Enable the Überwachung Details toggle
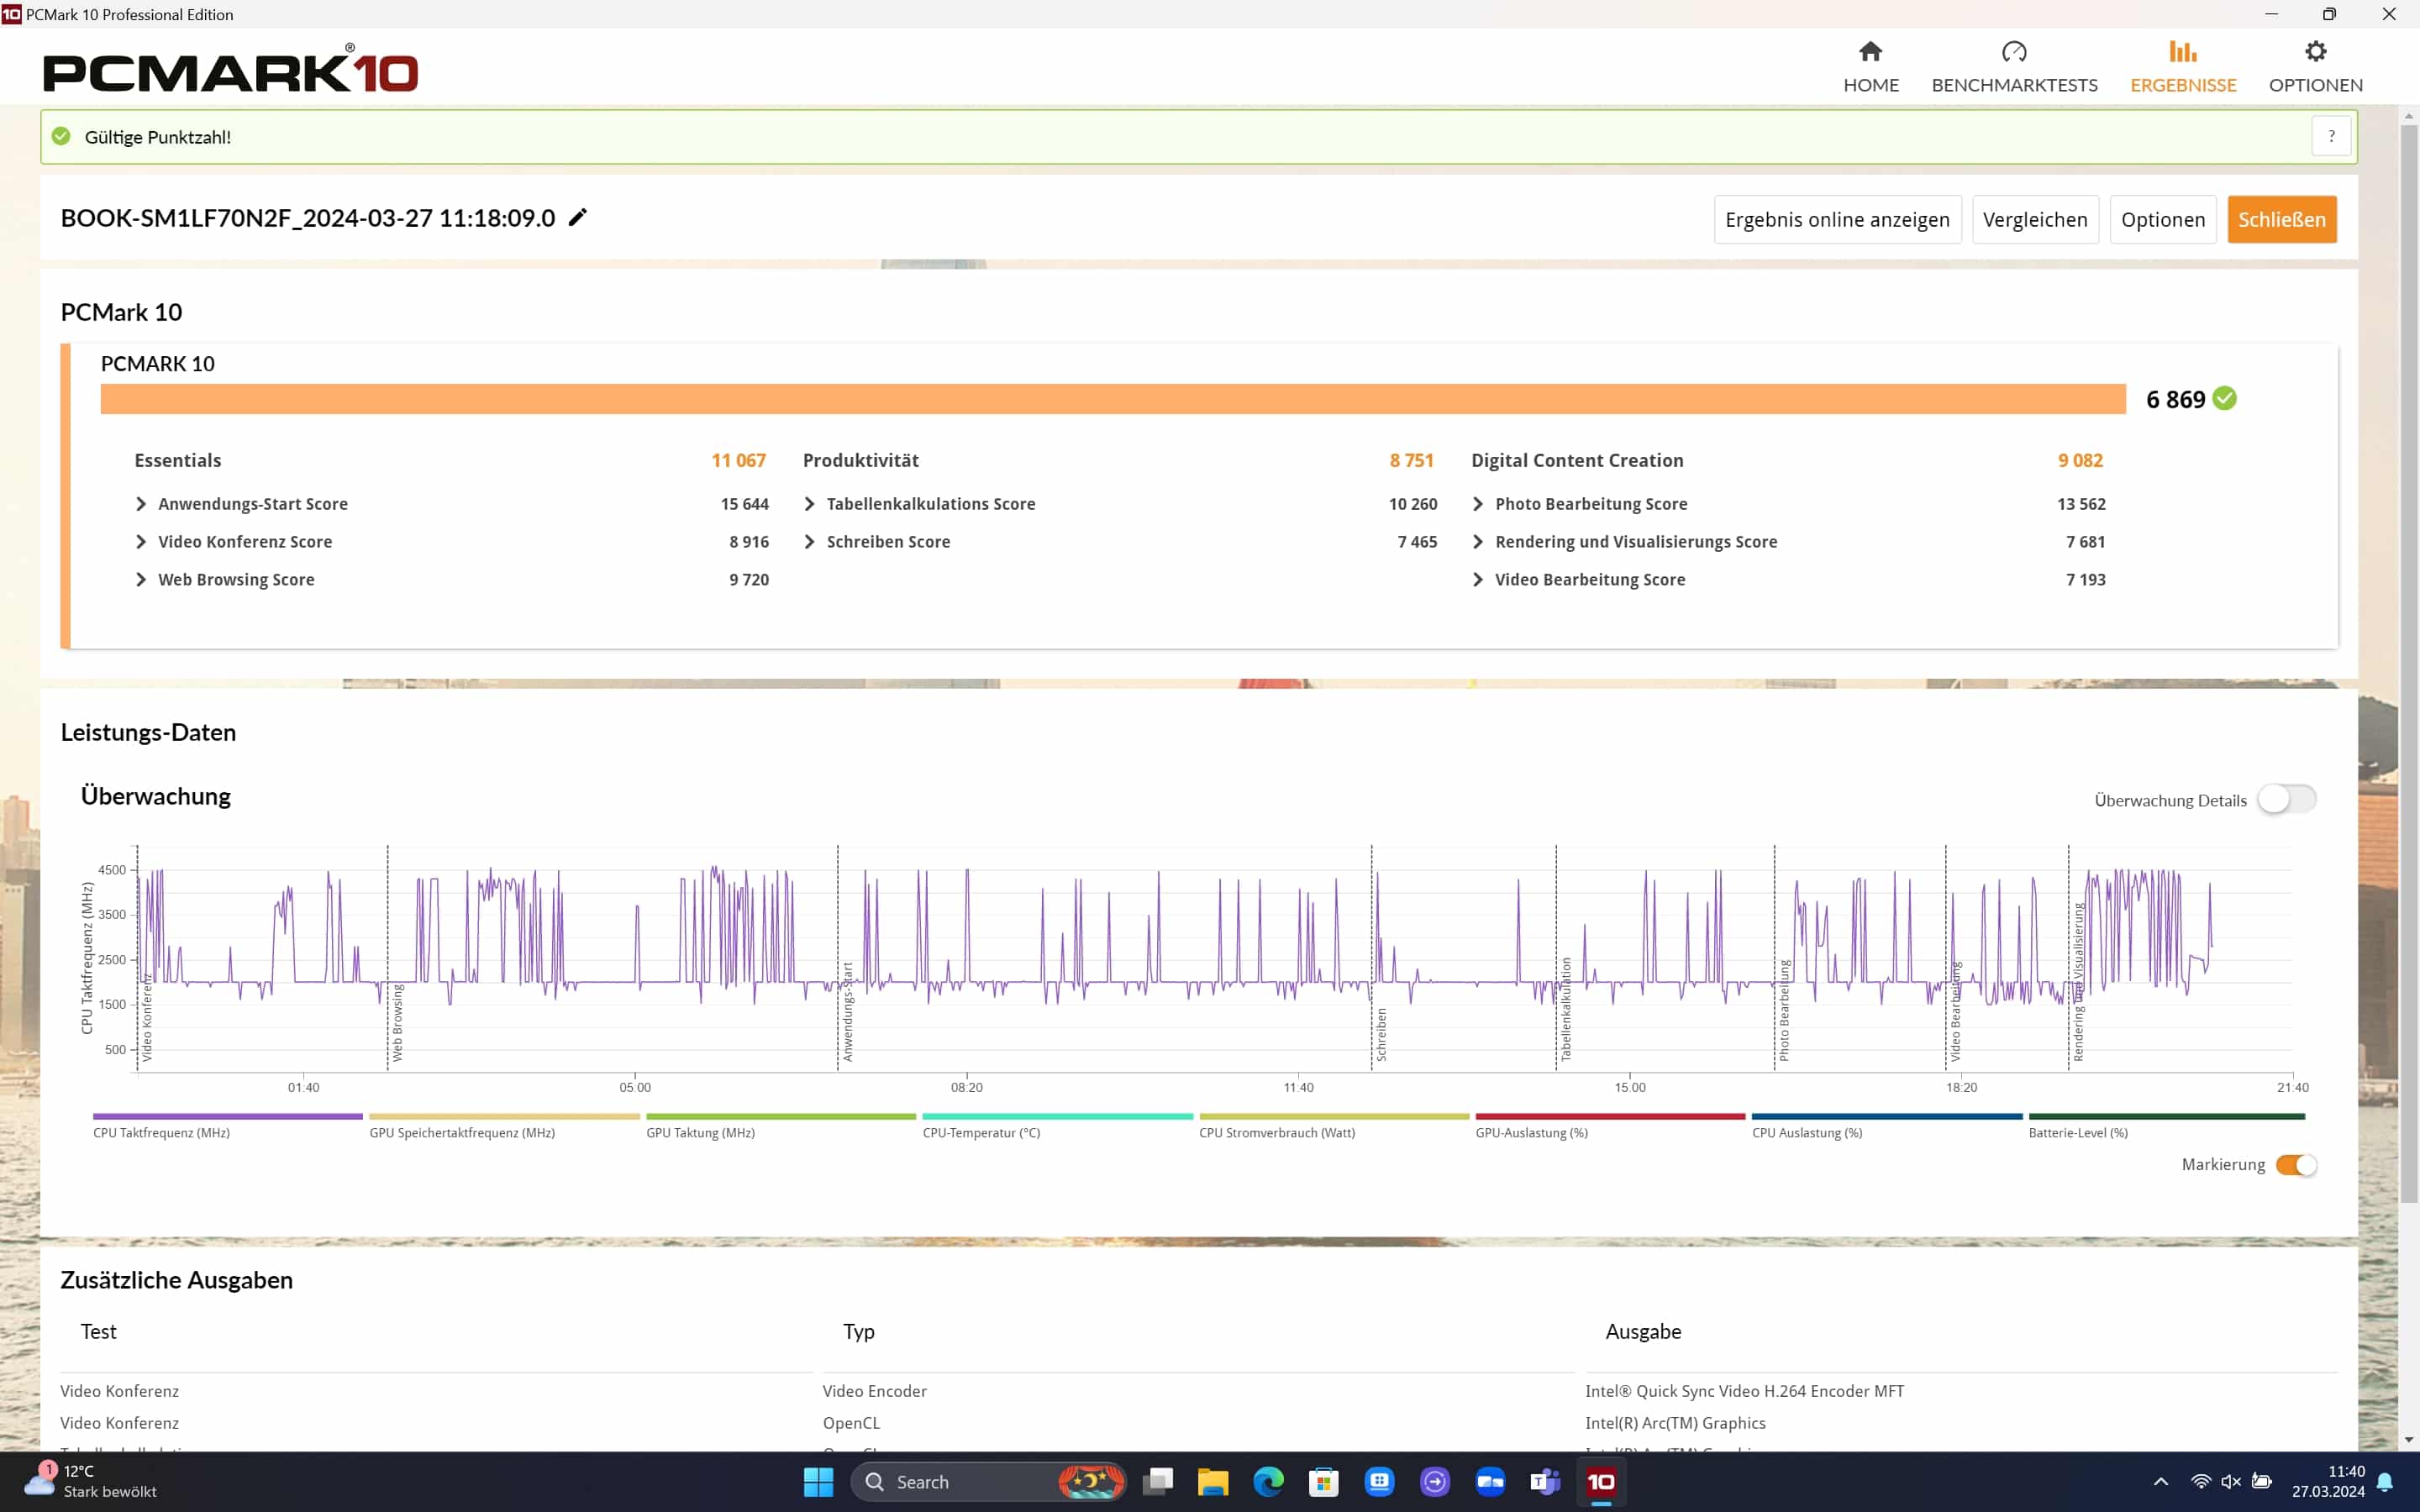The image size is (2420, 1512). click(2286, 799)
